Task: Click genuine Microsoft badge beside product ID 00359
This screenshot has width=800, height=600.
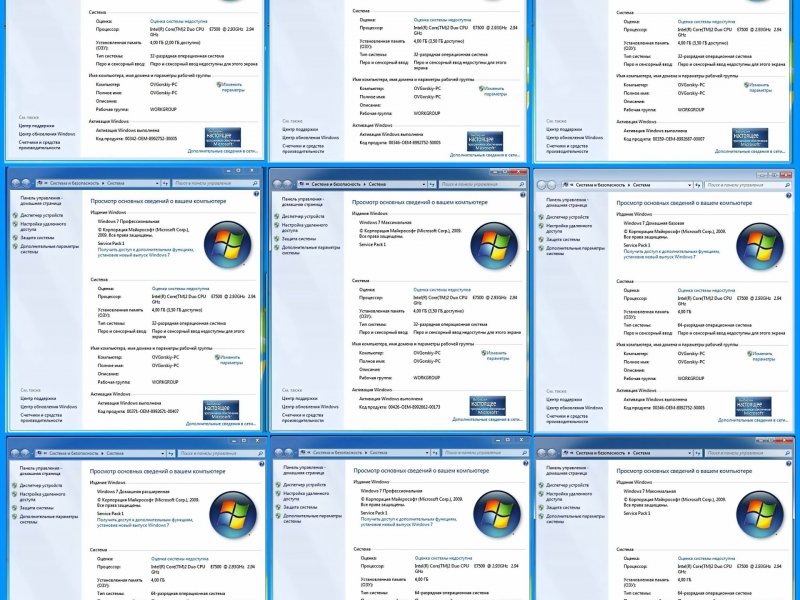Action: point(750,138)
